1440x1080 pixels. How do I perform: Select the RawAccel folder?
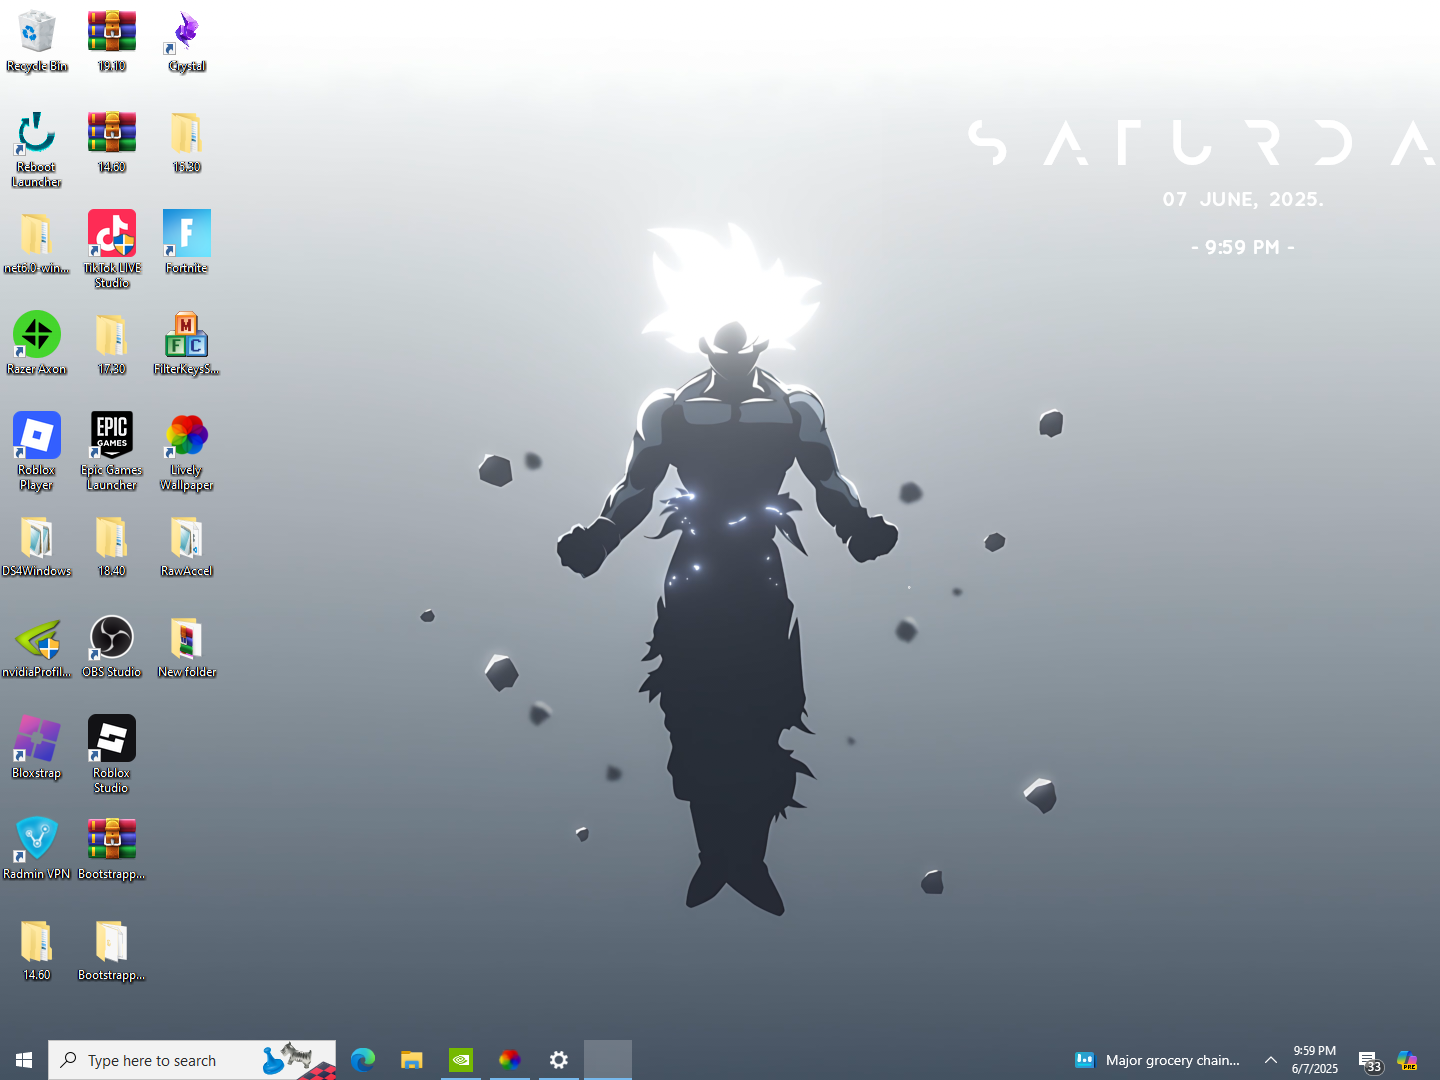(187, 546)
